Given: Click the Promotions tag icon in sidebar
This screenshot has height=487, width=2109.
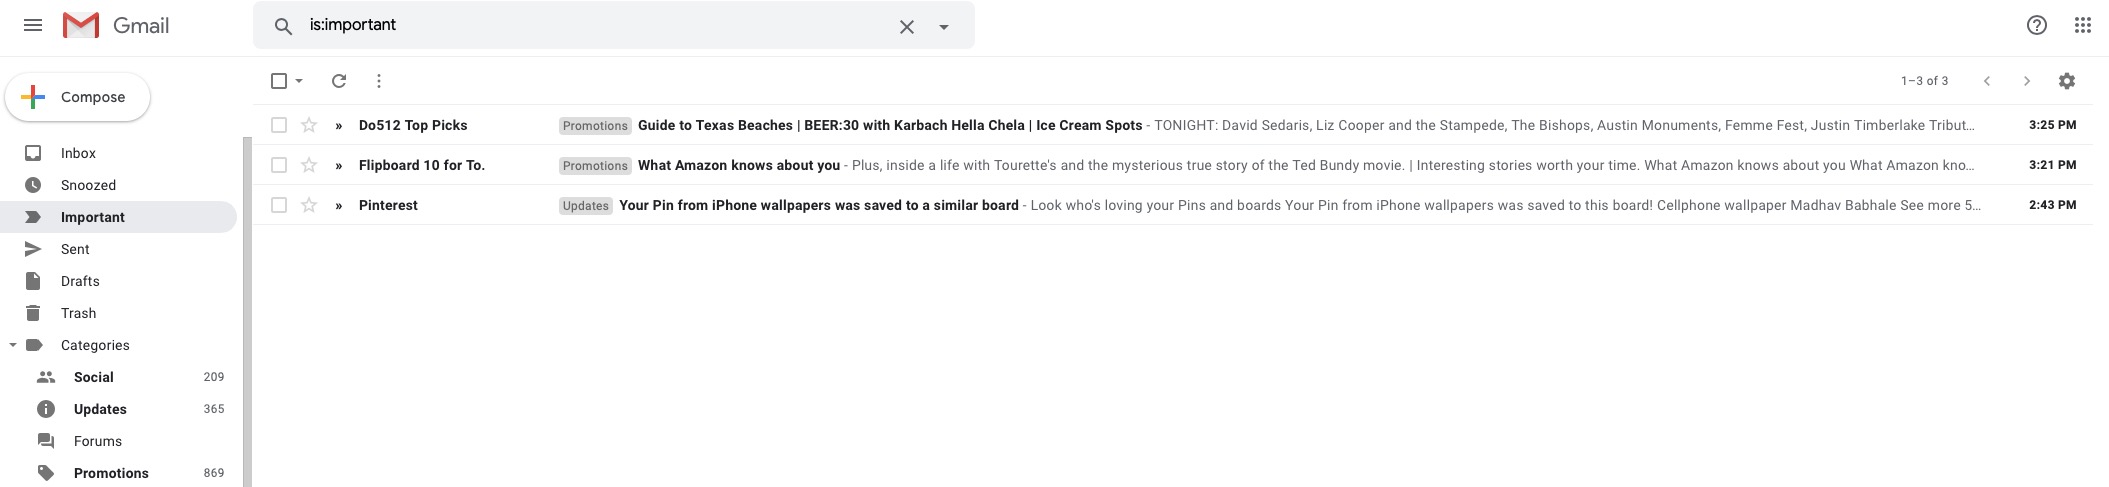Looking at the screenshot, I should click(46, 473).
